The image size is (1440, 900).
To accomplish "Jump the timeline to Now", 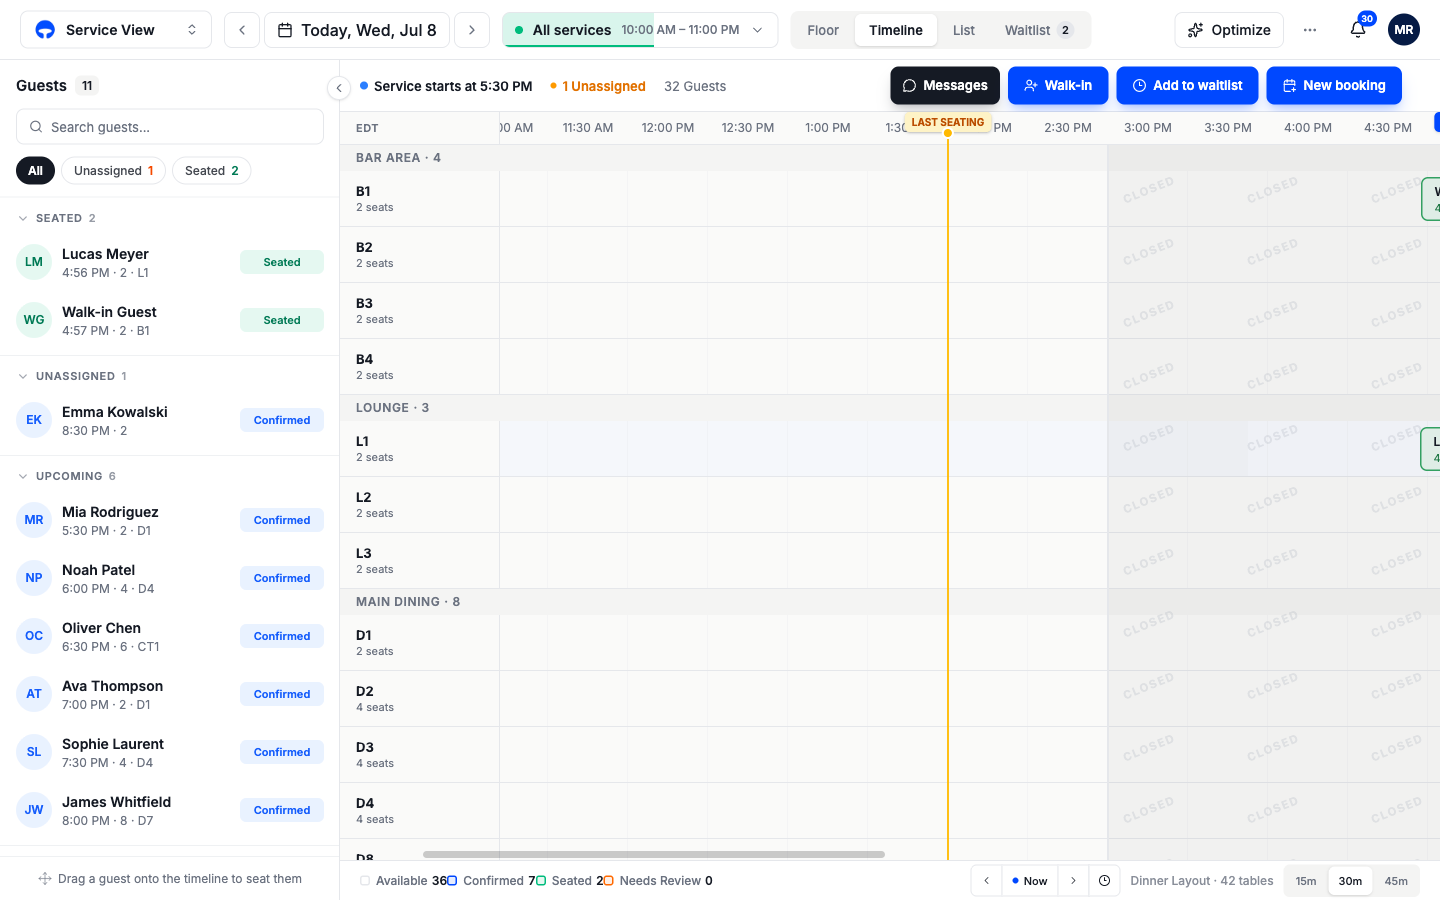I will pos(1030,881).
